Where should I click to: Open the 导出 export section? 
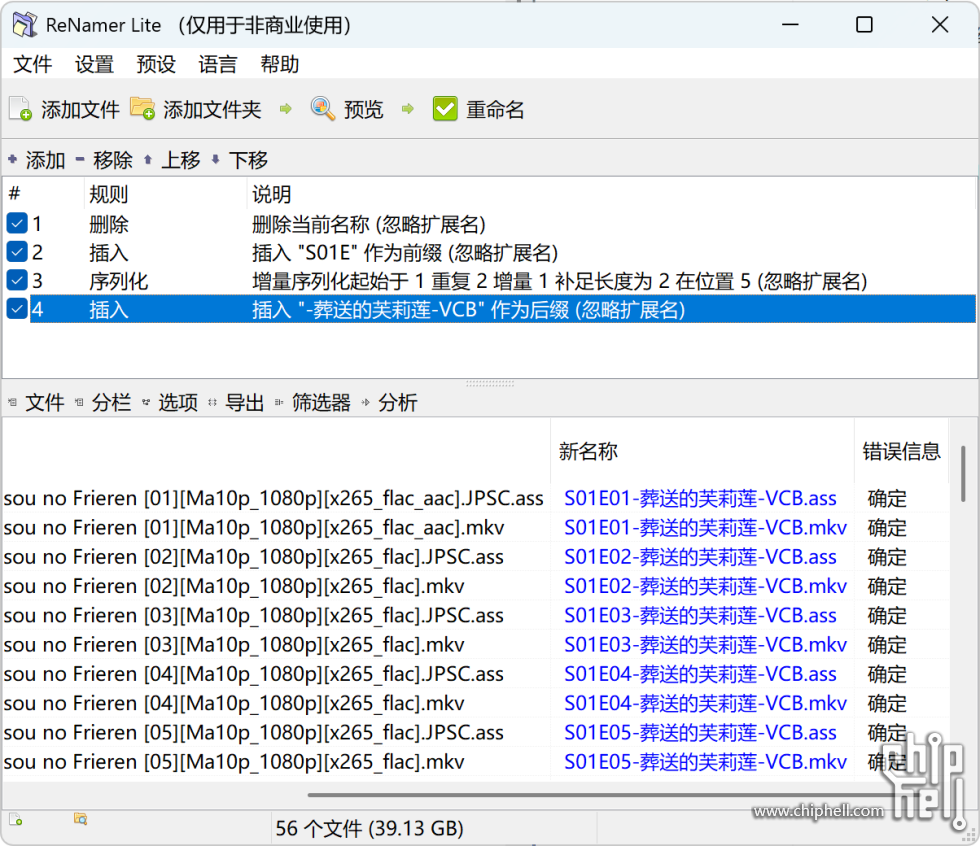pyautogui.click(x=244, y=402)
